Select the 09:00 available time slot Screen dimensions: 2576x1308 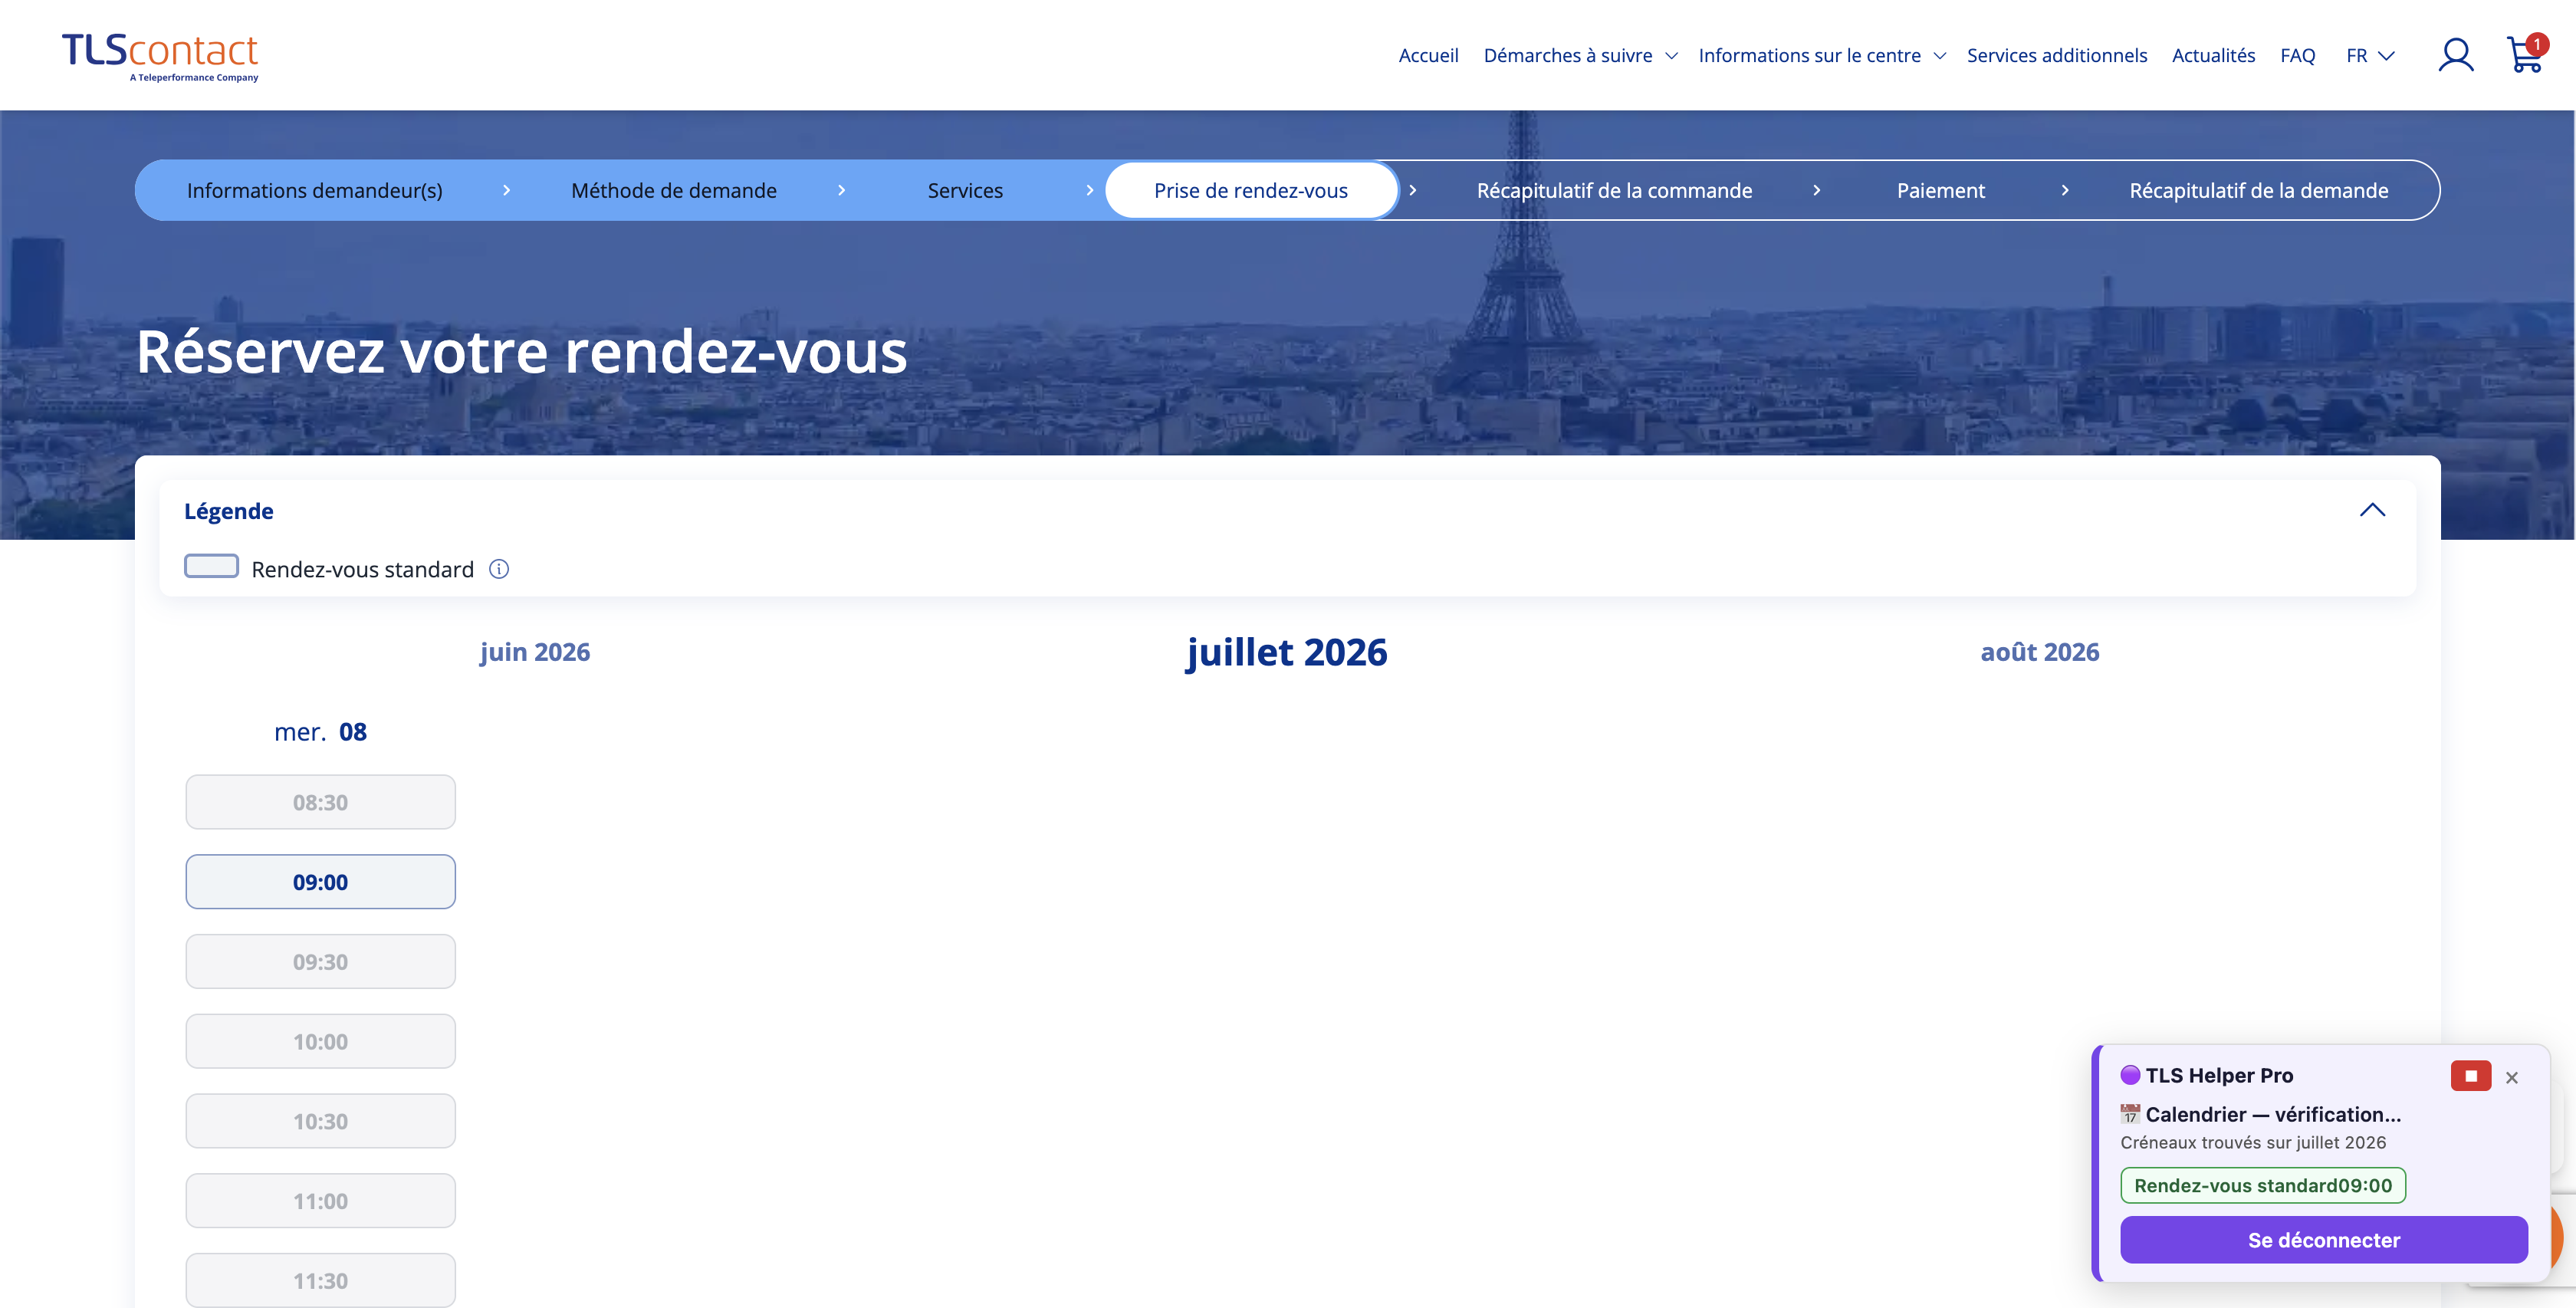click(x=320, y=882)
